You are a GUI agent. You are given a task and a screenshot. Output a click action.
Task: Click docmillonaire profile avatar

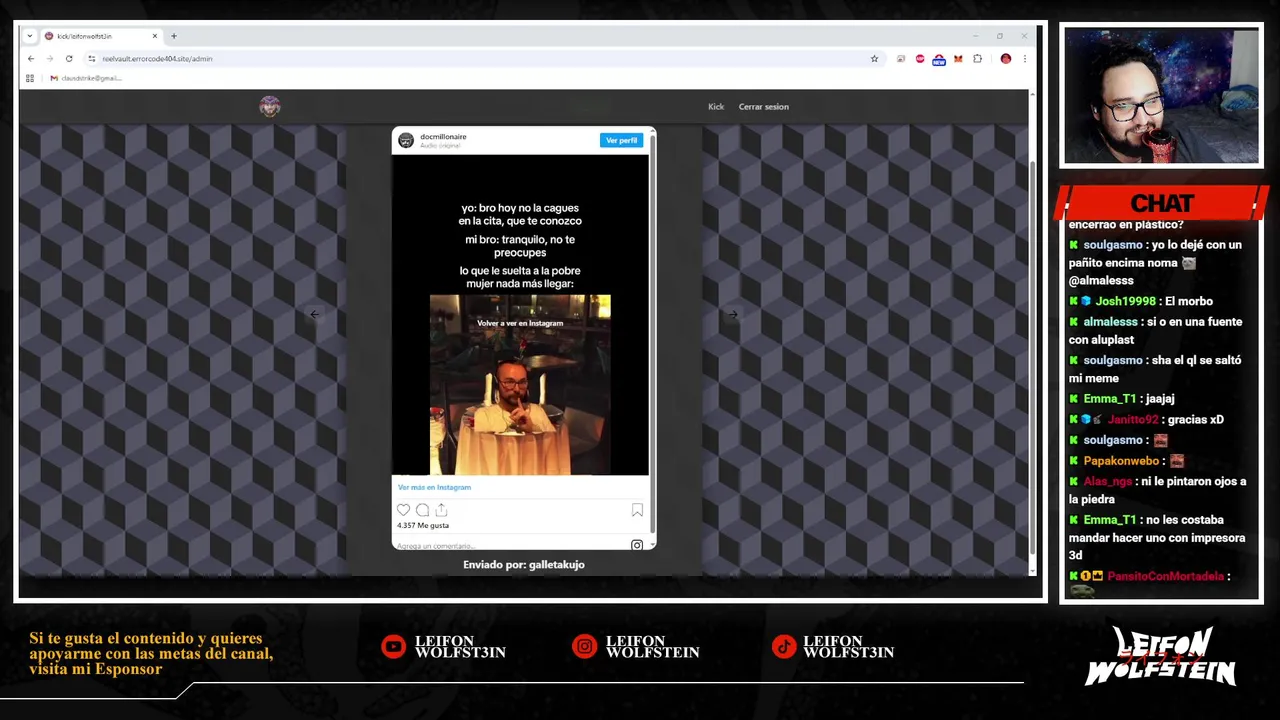406,140
